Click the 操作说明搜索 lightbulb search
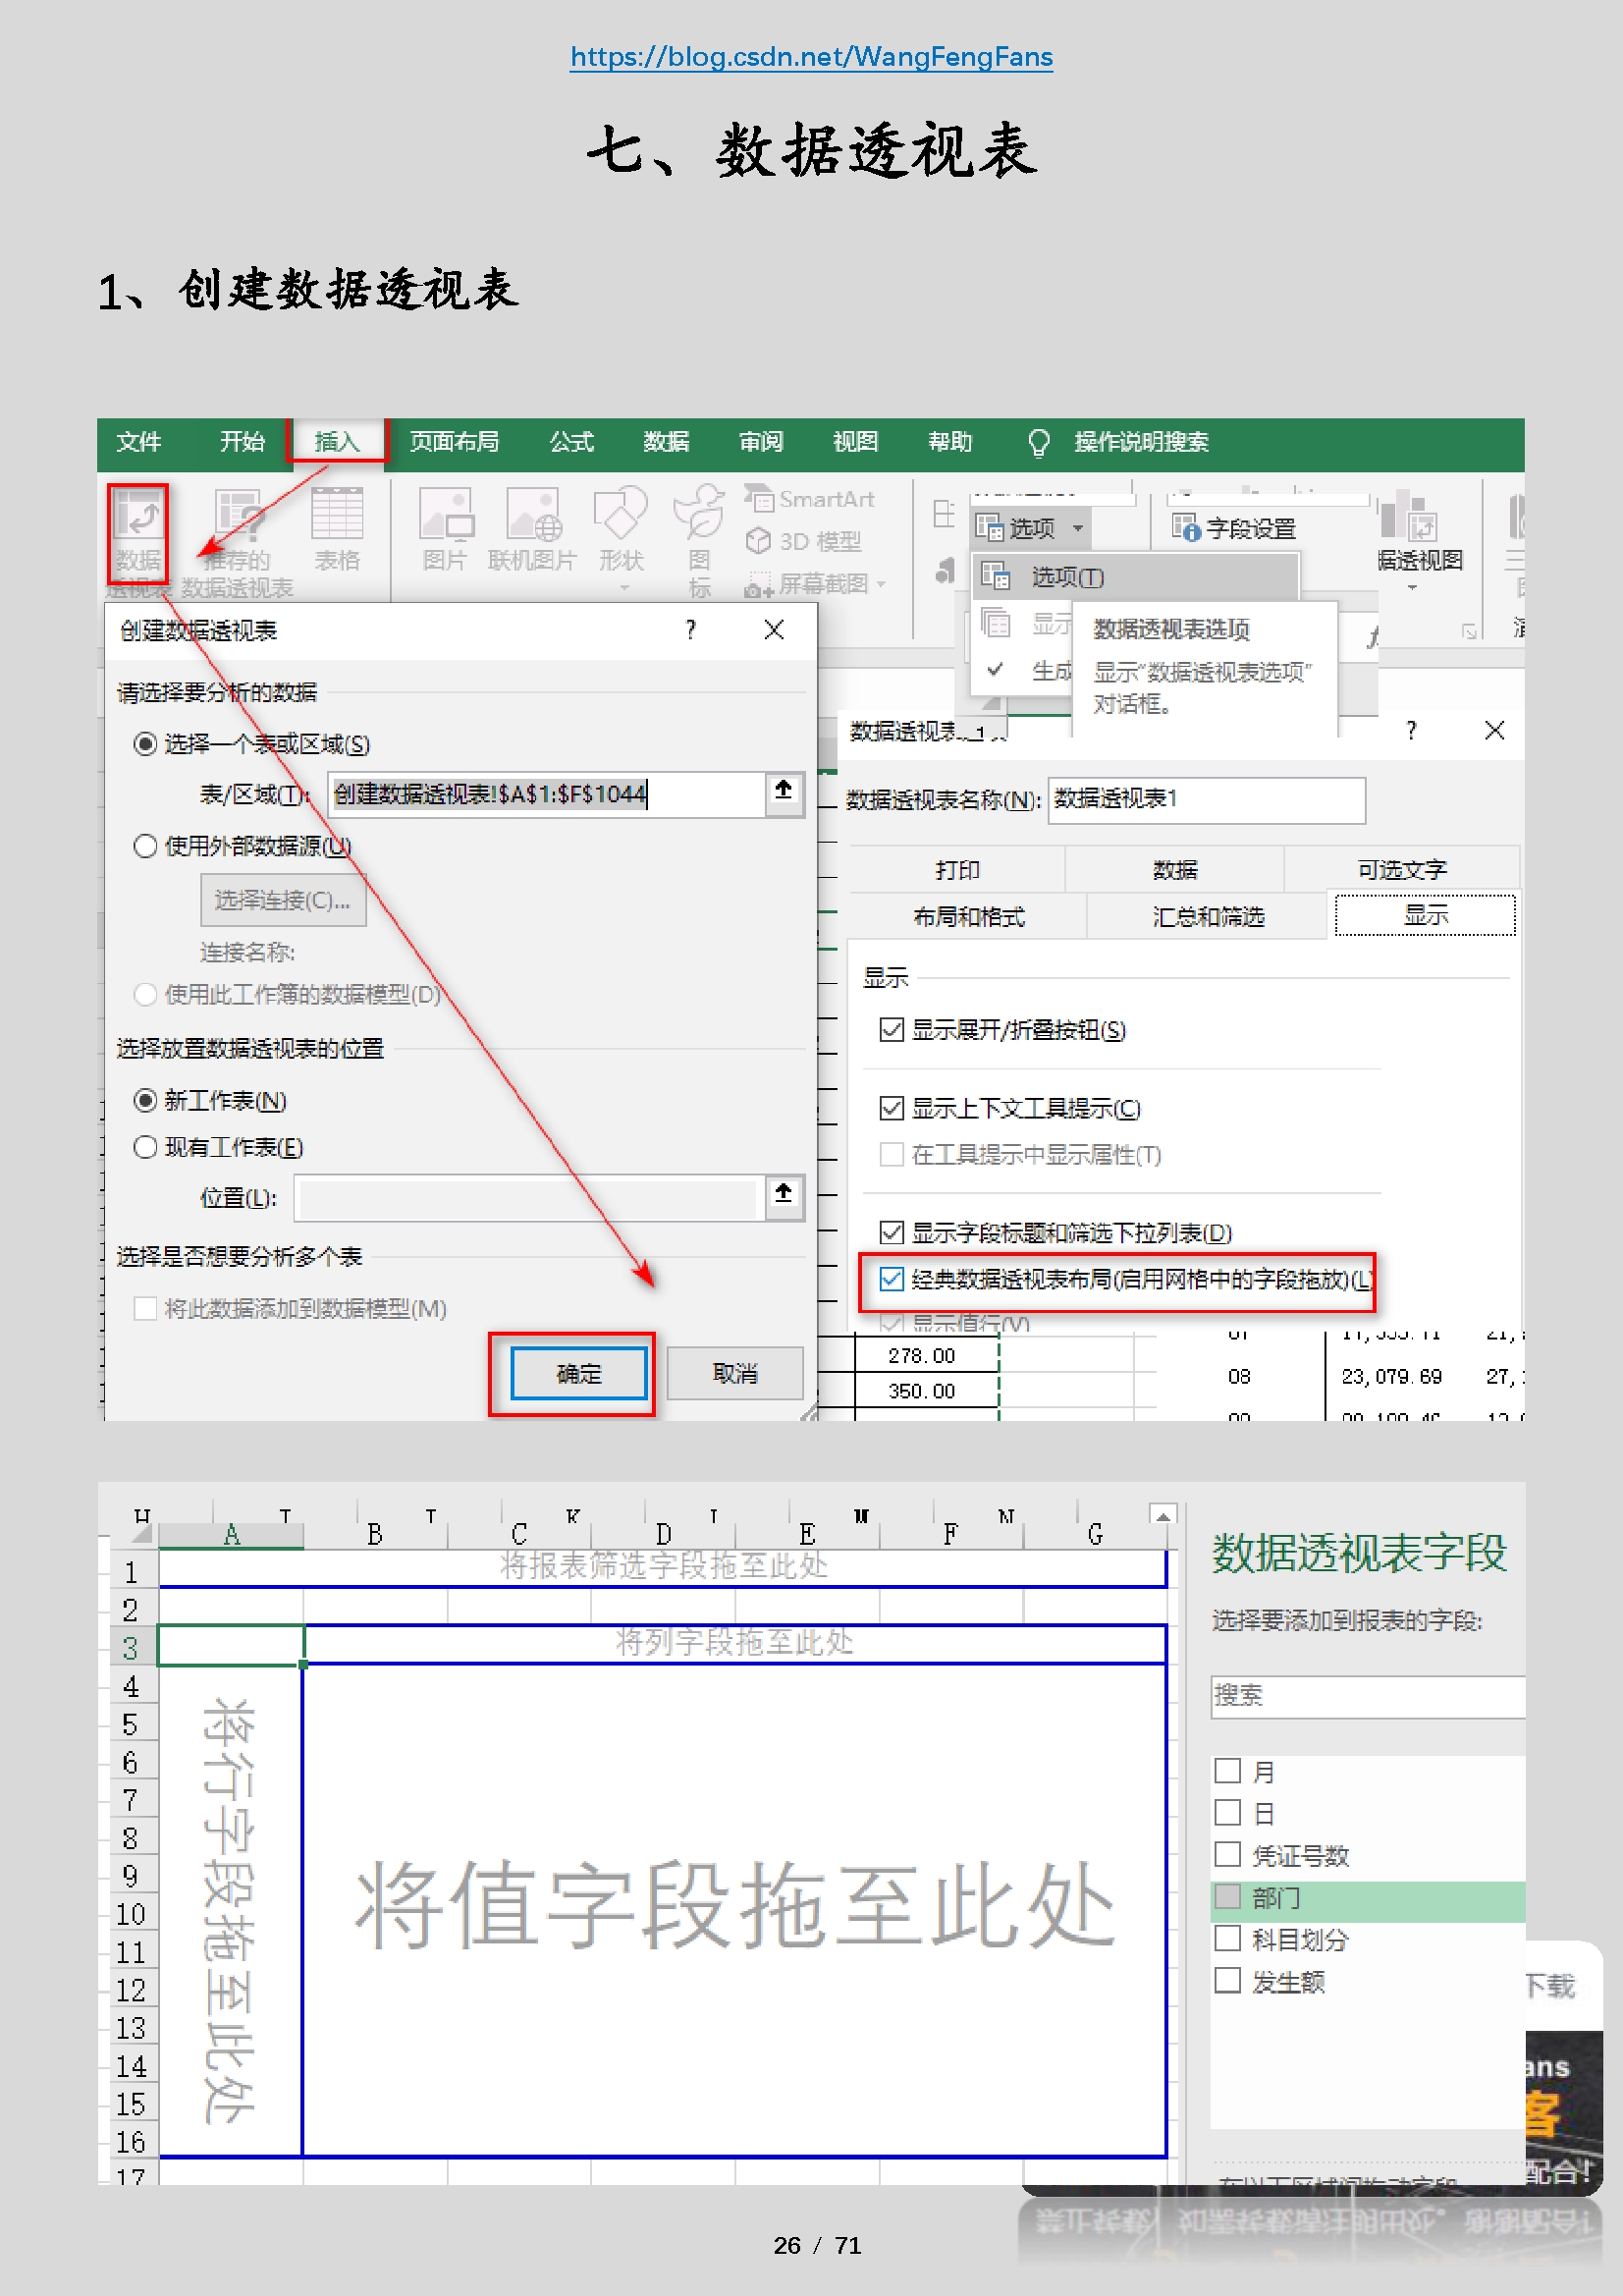Screen dimensions: 1623x2296 point(1118,442)
